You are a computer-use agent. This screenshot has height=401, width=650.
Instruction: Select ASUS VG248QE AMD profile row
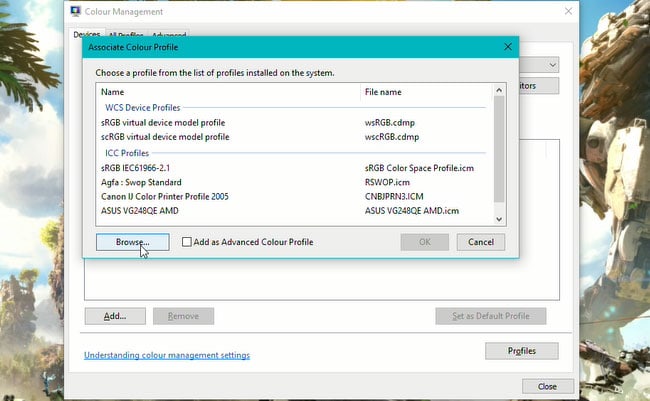pyautogui.click(x=294, y=211)
